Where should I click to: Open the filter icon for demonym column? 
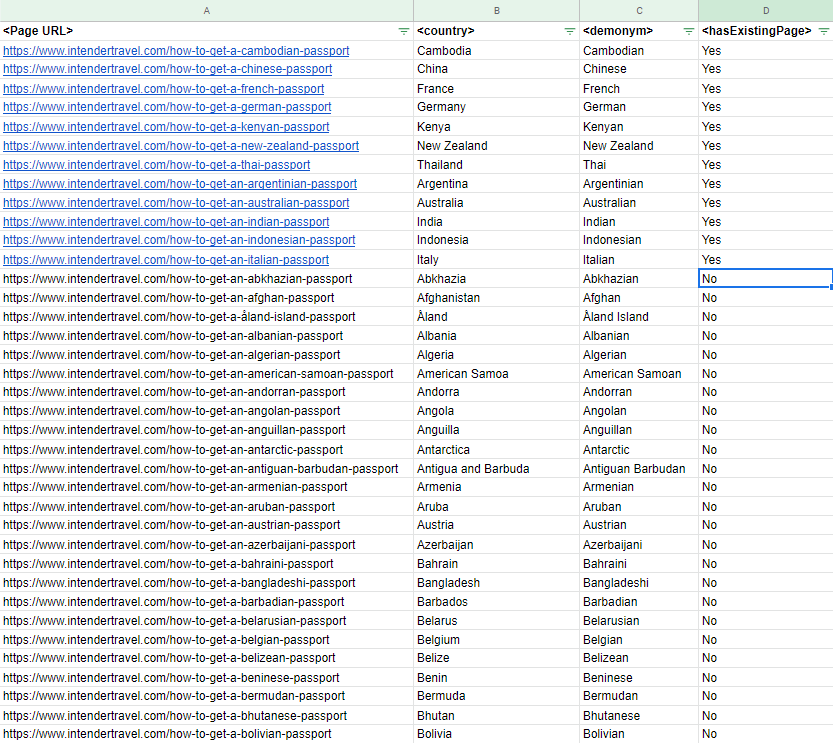point(688,31)
